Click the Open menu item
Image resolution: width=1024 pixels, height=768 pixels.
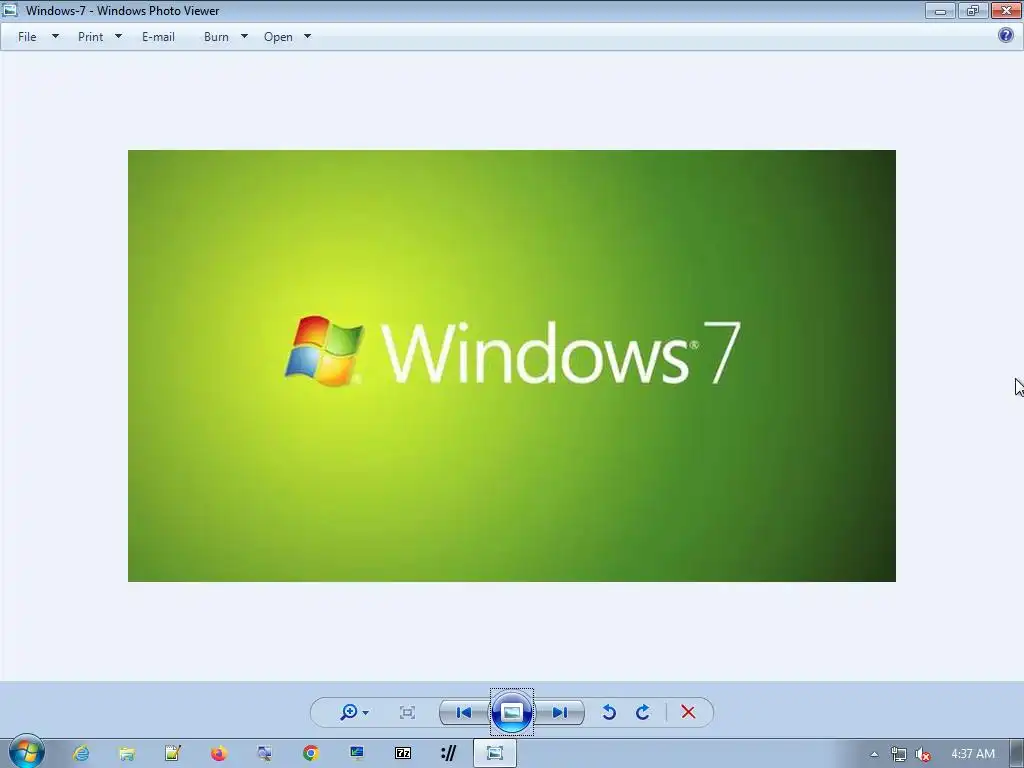278,37
